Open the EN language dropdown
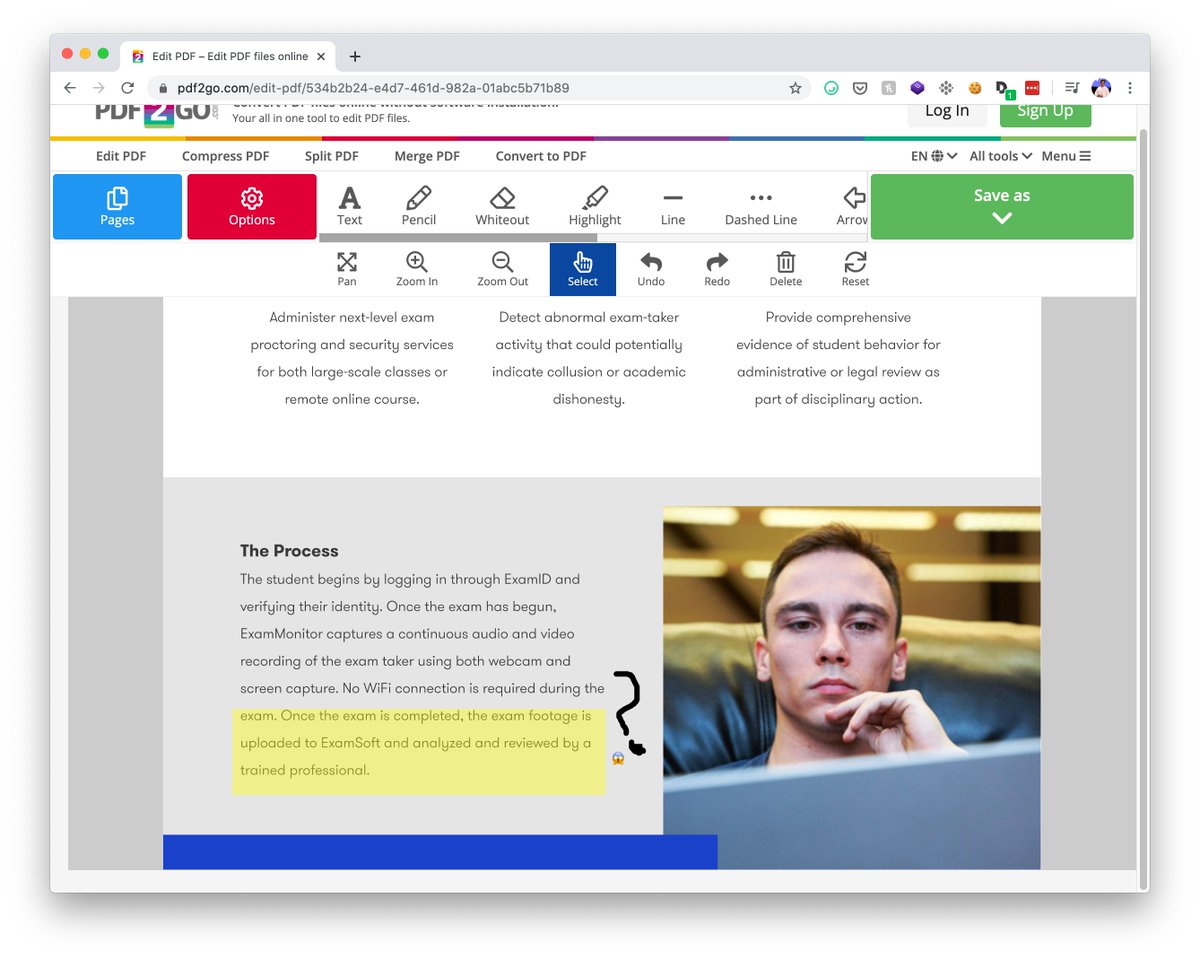Image resolution: width=1200 pixels, height=959 pixels. 934,156
